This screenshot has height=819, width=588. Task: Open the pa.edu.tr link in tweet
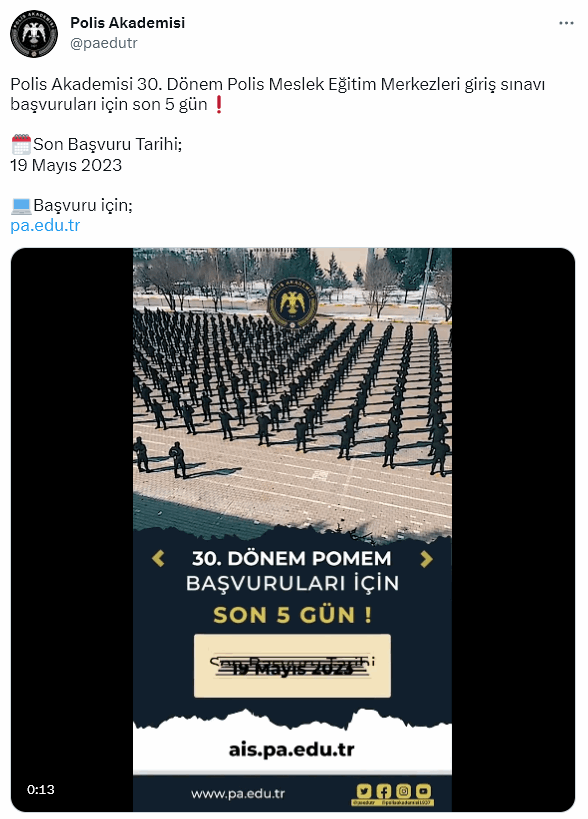pyautogui.click(x=45, y=225)
